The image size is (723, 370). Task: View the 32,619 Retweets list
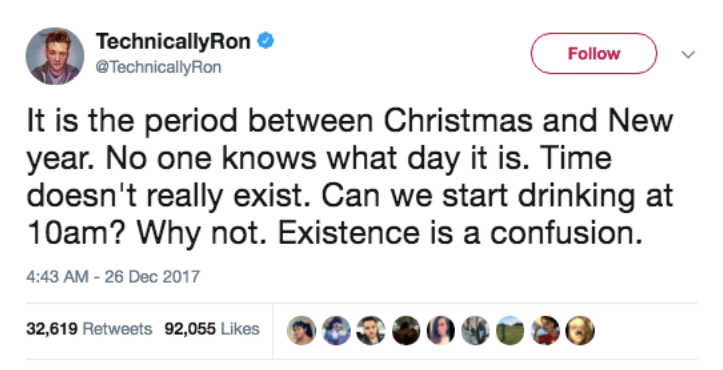click(x=89, y=329)
